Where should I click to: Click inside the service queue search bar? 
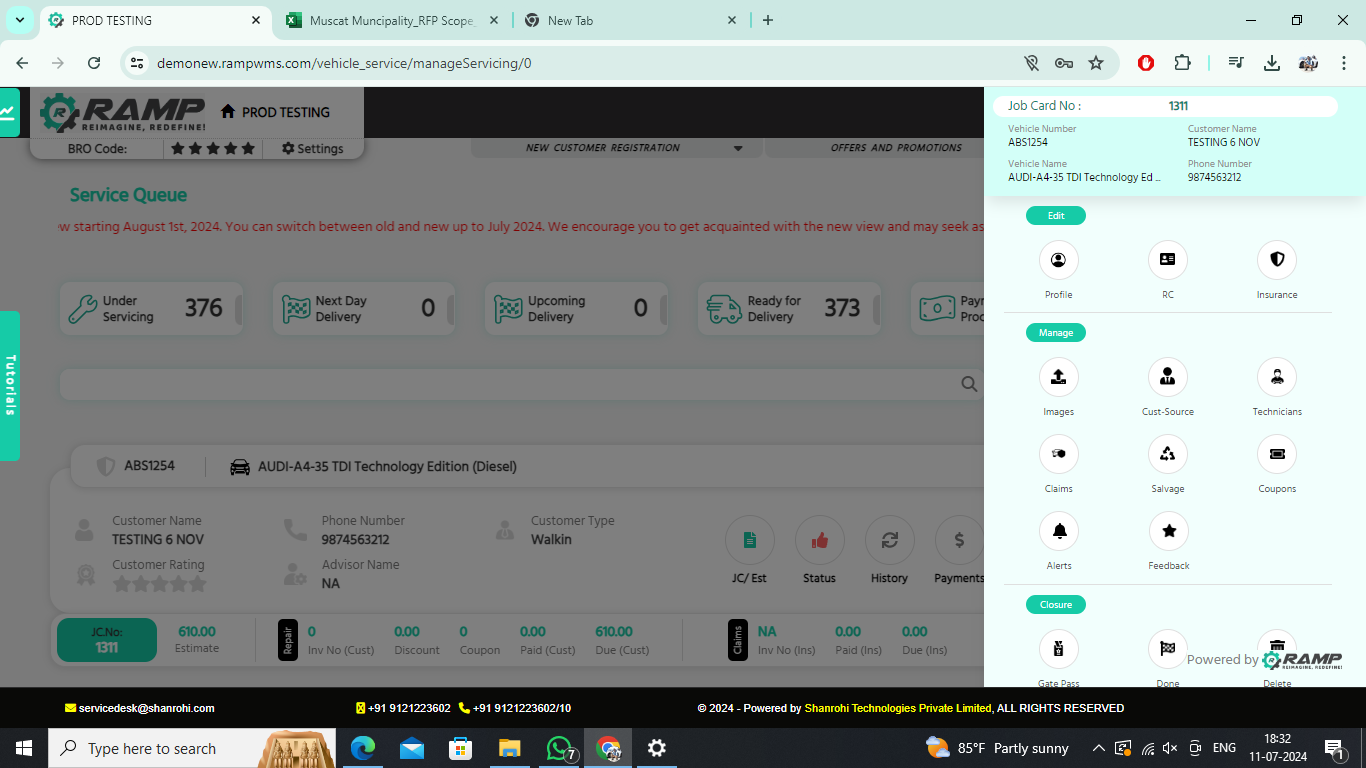click(x=500, y=384)
